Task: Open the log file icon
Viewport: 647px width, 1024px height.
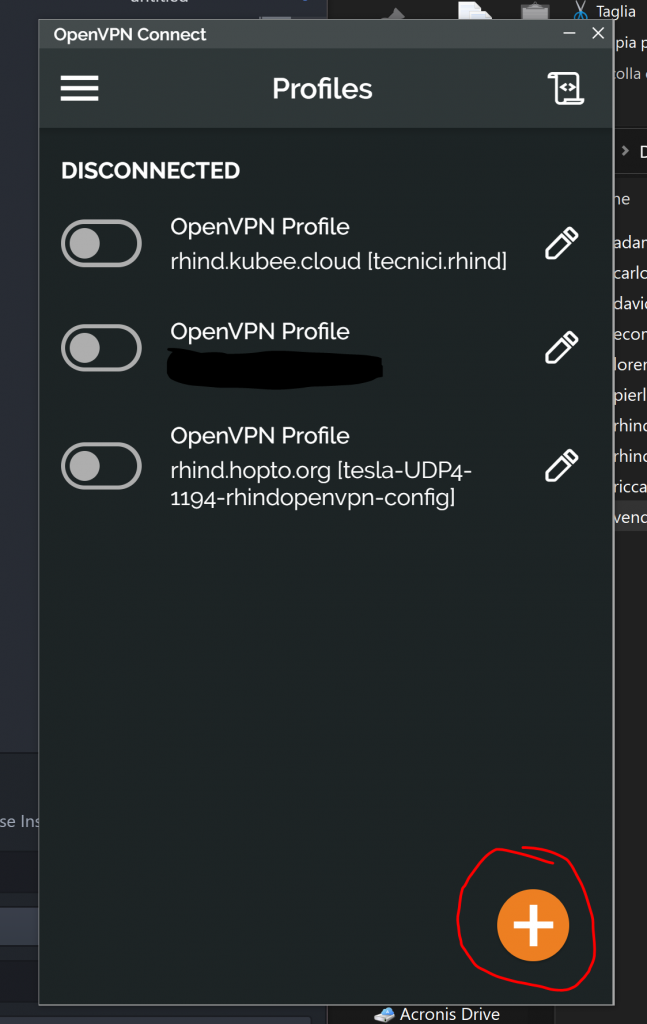Action: coord(566,88)
